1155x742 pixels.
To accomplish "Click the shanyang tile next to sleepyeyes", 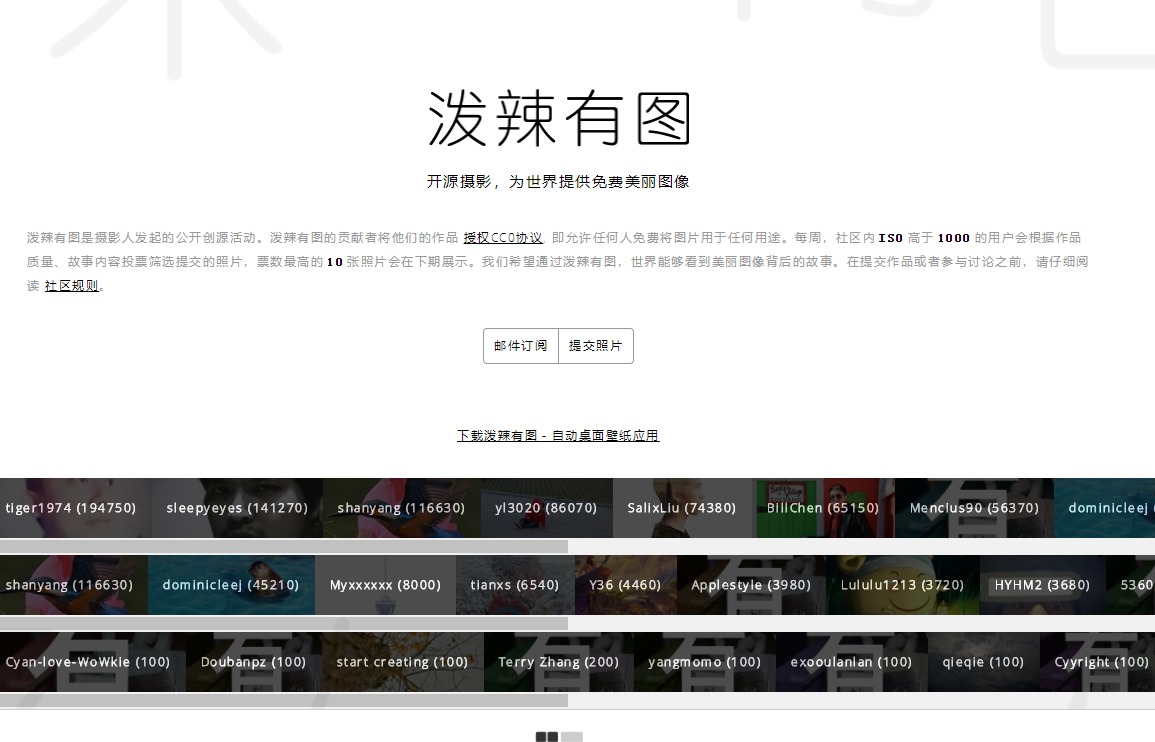I will tap(401, 508).
